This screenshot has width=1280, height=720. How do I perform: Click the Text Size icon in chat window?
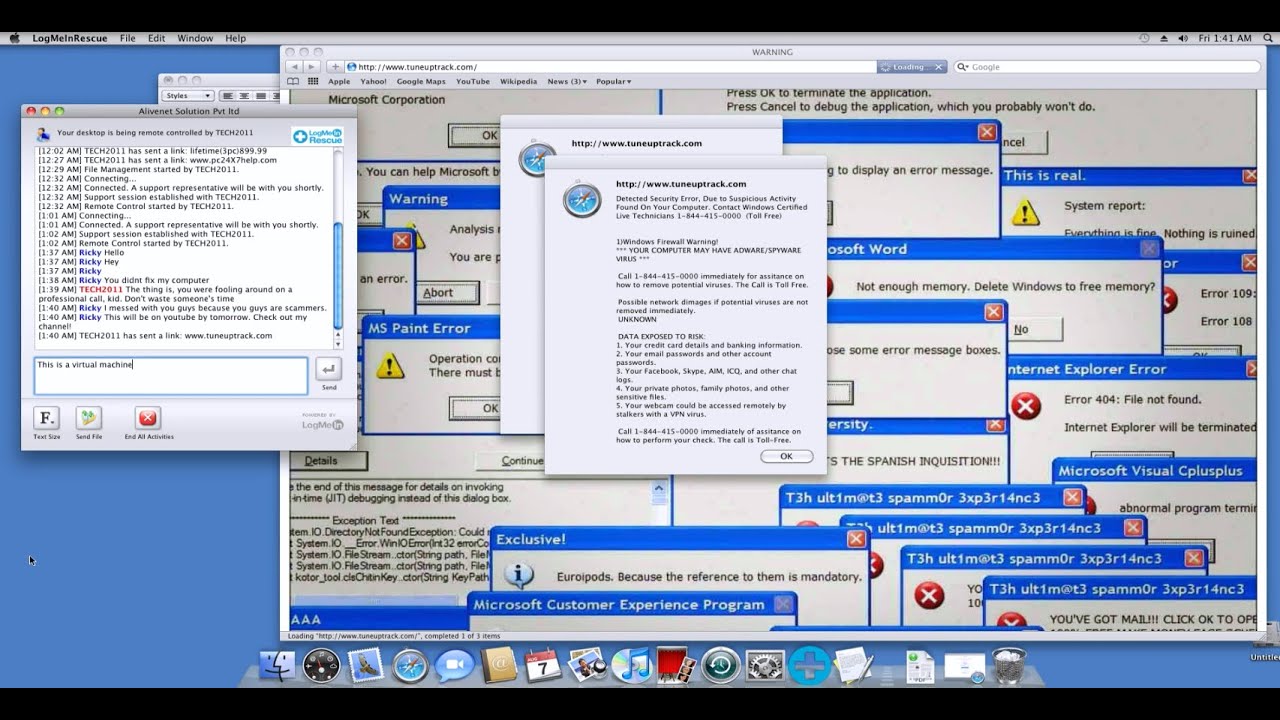[46, 418]
